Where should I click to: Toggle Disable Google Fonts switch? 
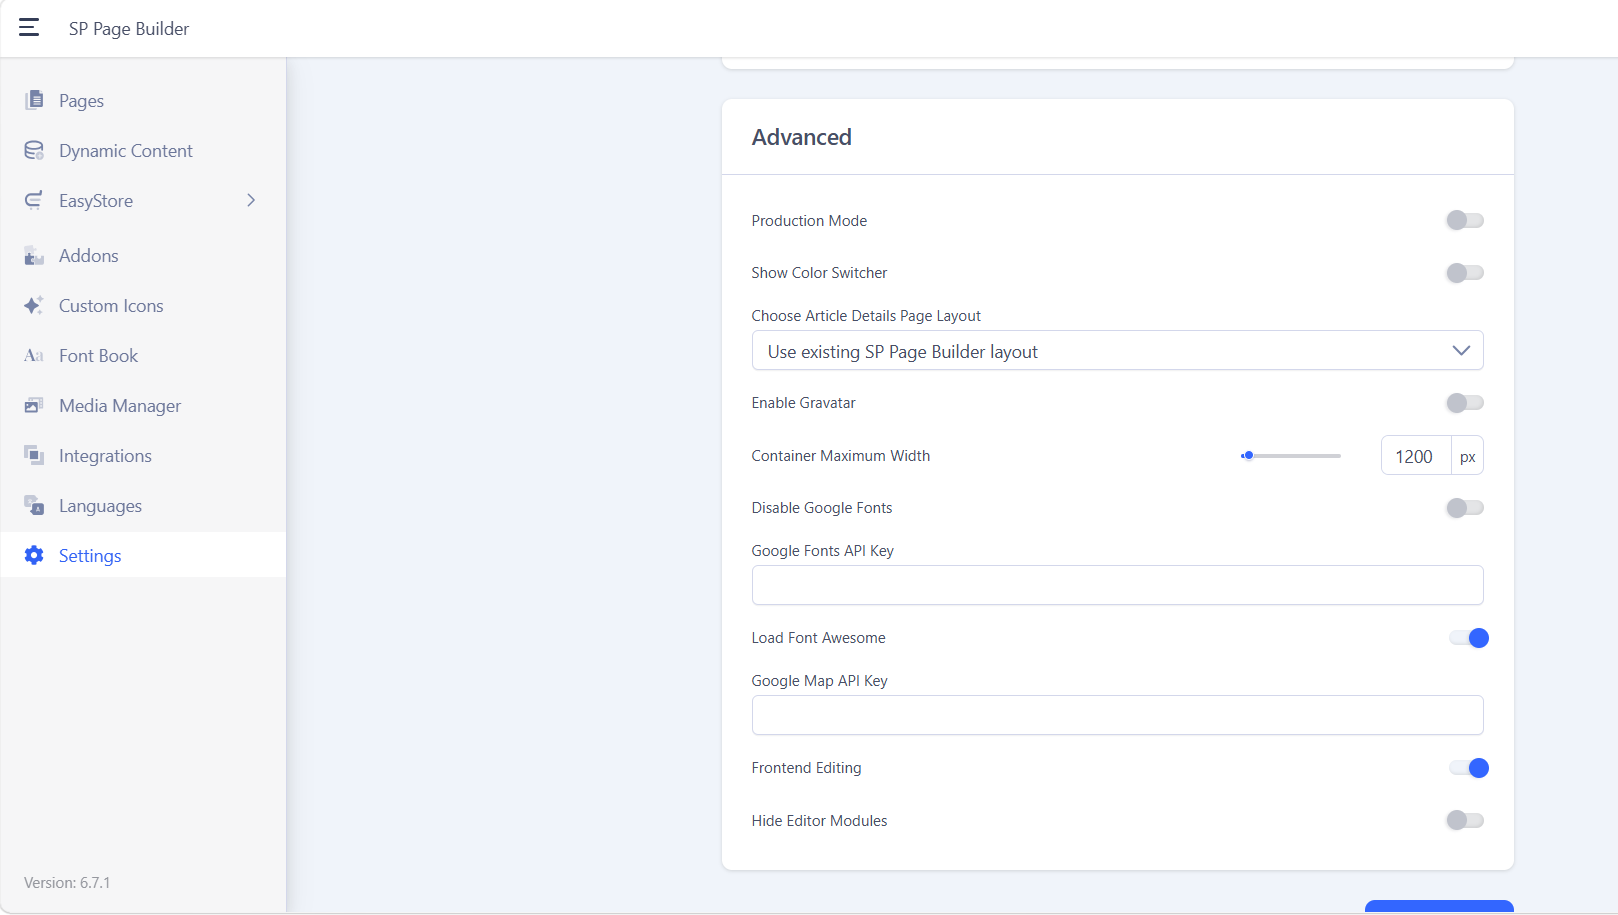(1465, 507)
